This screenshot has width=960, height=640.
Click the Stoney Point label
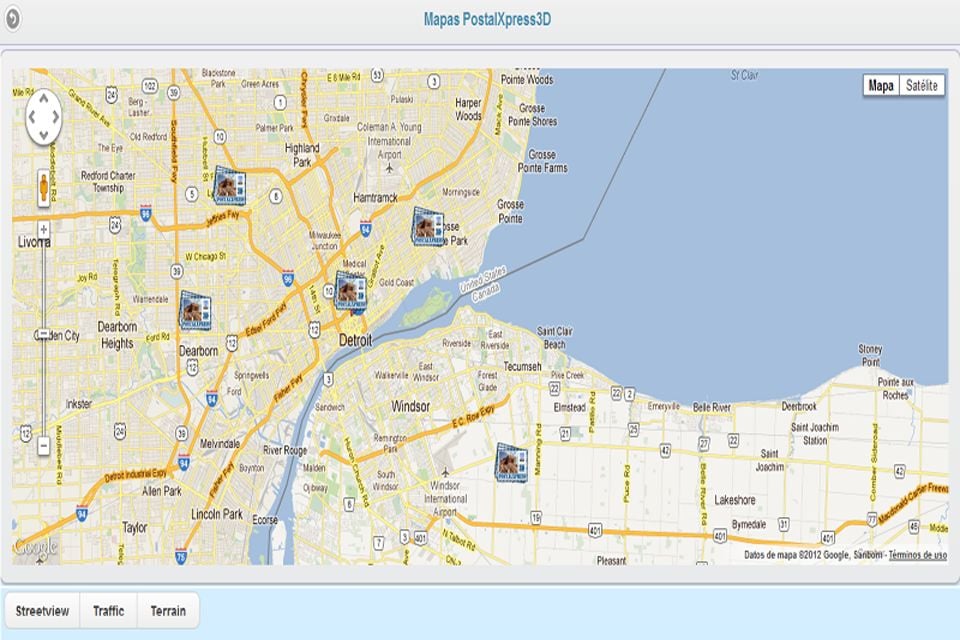870,355
